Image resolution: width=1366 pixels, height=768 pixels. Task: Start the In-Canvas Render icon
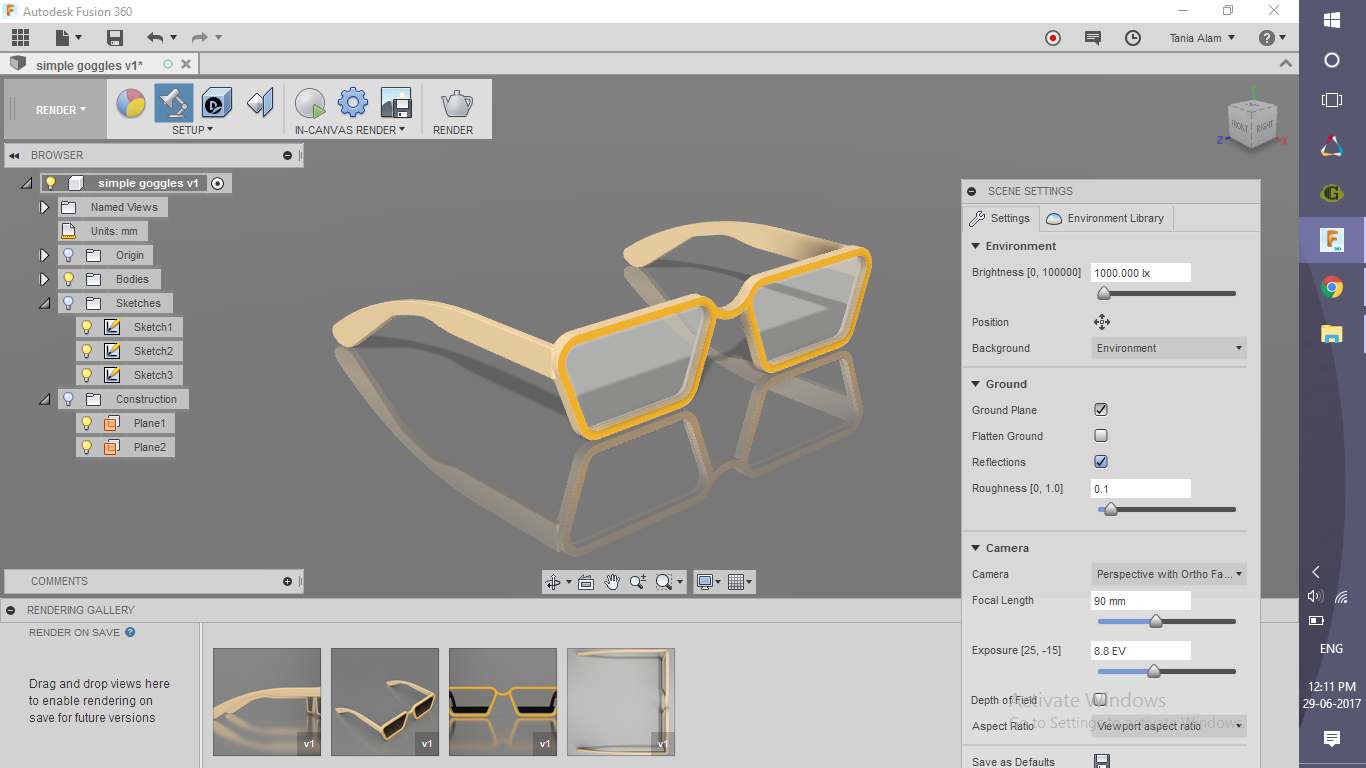coord(311,103)
